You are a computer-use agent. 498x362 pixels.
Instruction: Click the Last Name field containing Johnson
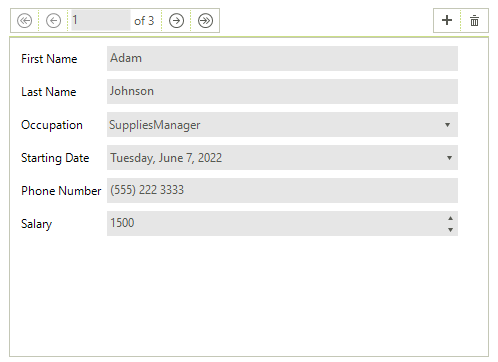pos(282,91)
